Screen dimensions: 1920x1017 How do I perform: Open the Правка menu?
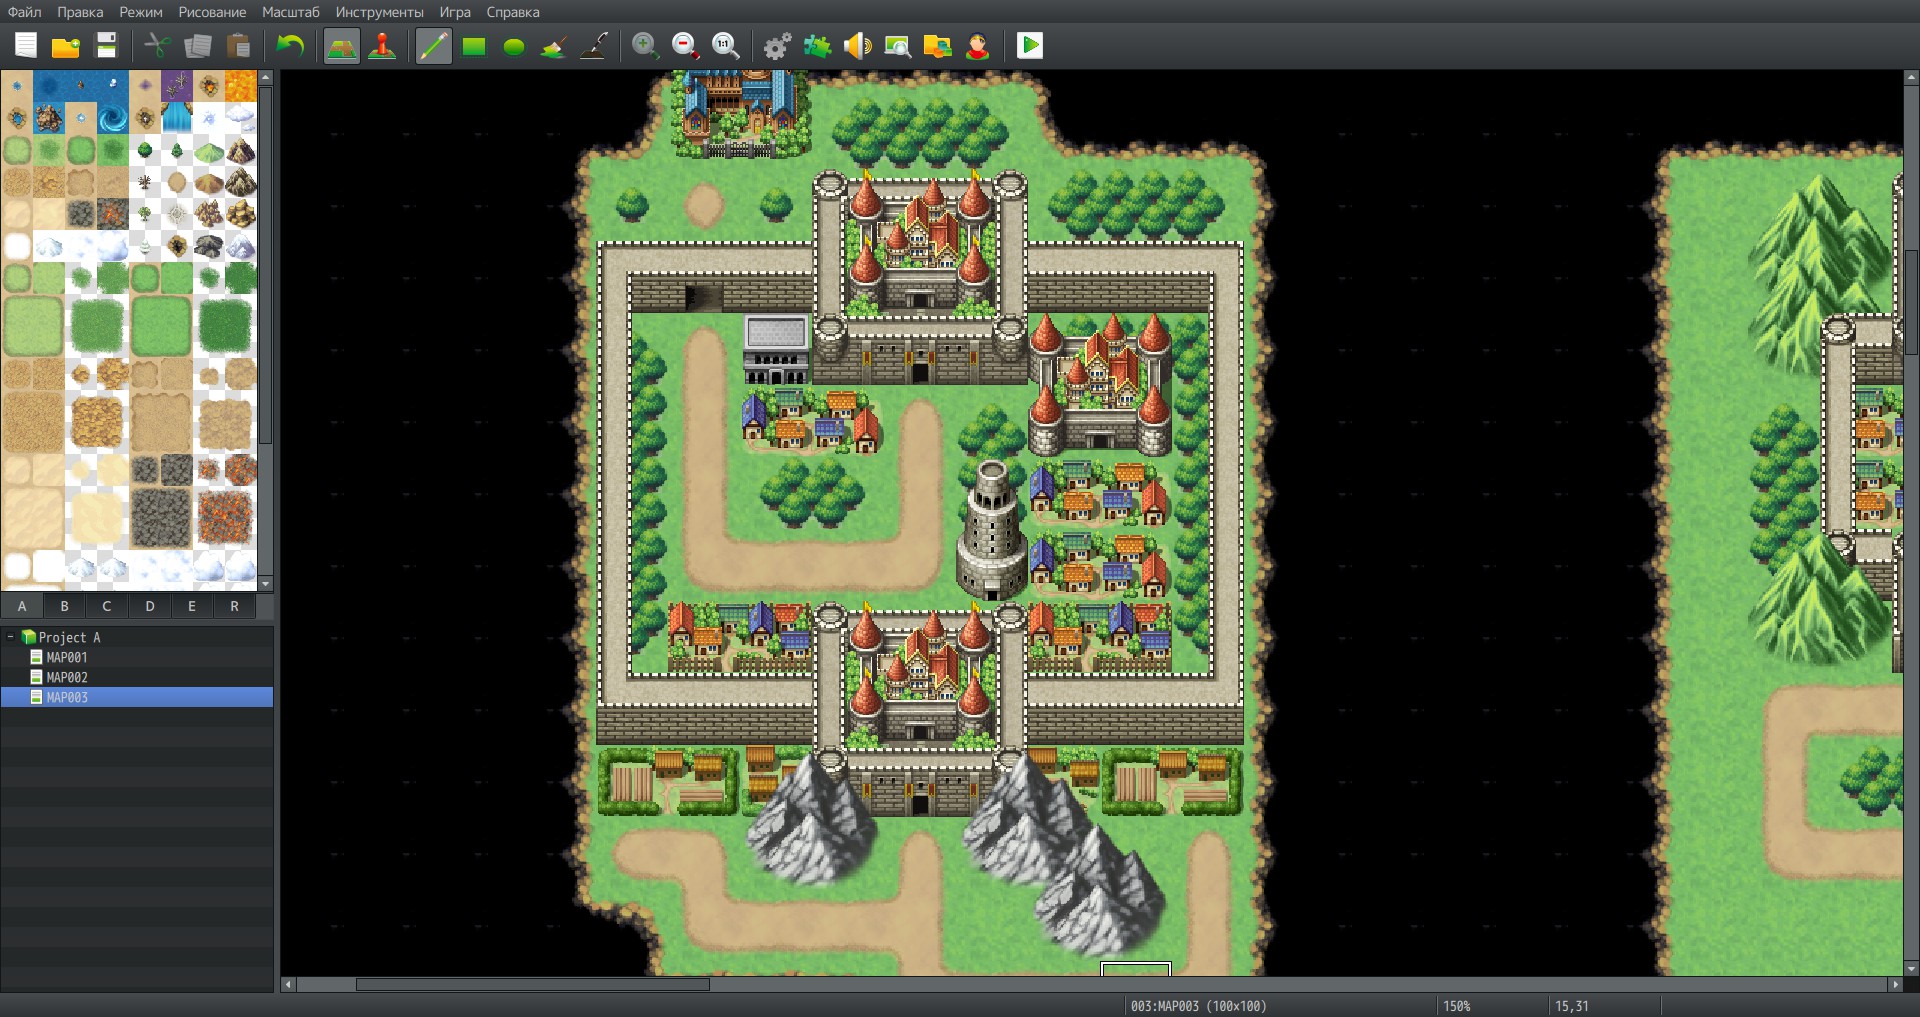tap(80, 12)
